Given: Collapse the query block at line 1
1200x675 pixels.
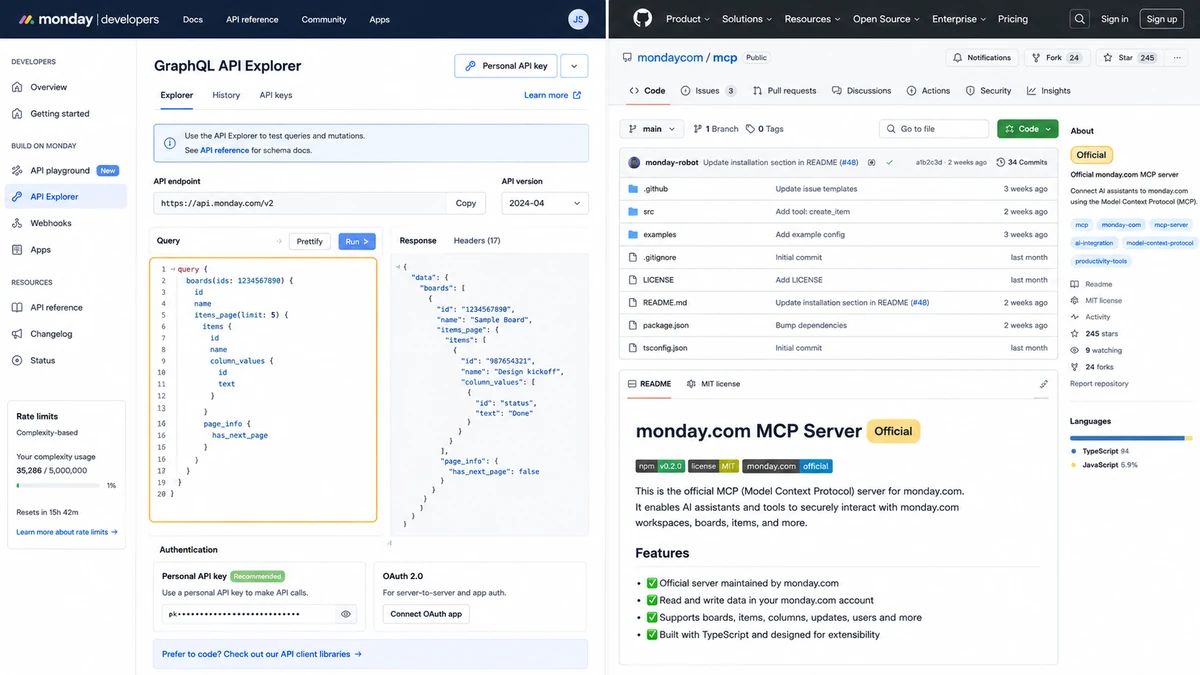Looking at the screenshot, I should pyautogui.click(x=172, y=269).
